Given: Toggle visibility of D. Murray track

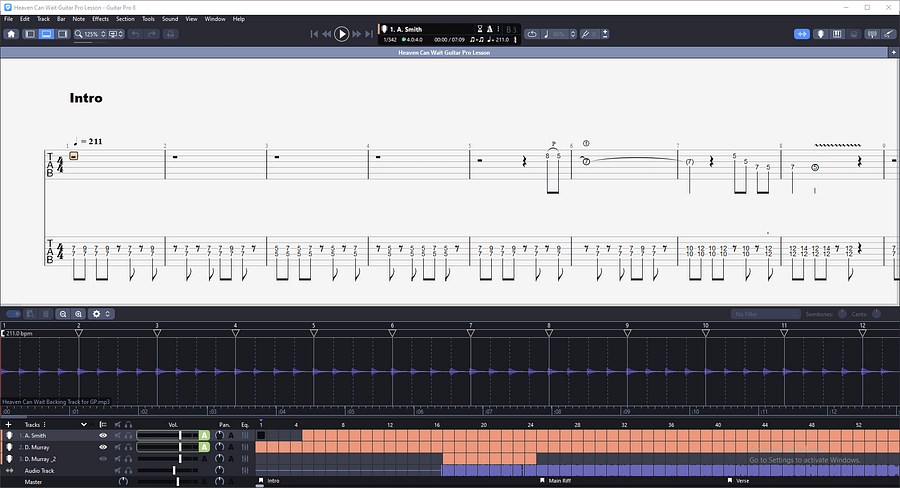Looking at the screenshot, I should coord(103,447).
